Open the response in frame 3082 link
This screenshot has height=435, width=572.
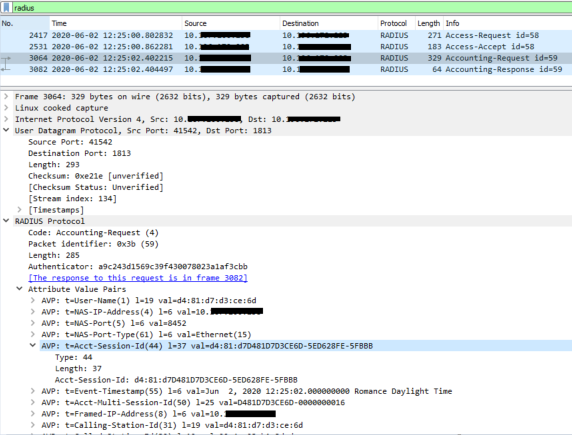click(138, 278)
